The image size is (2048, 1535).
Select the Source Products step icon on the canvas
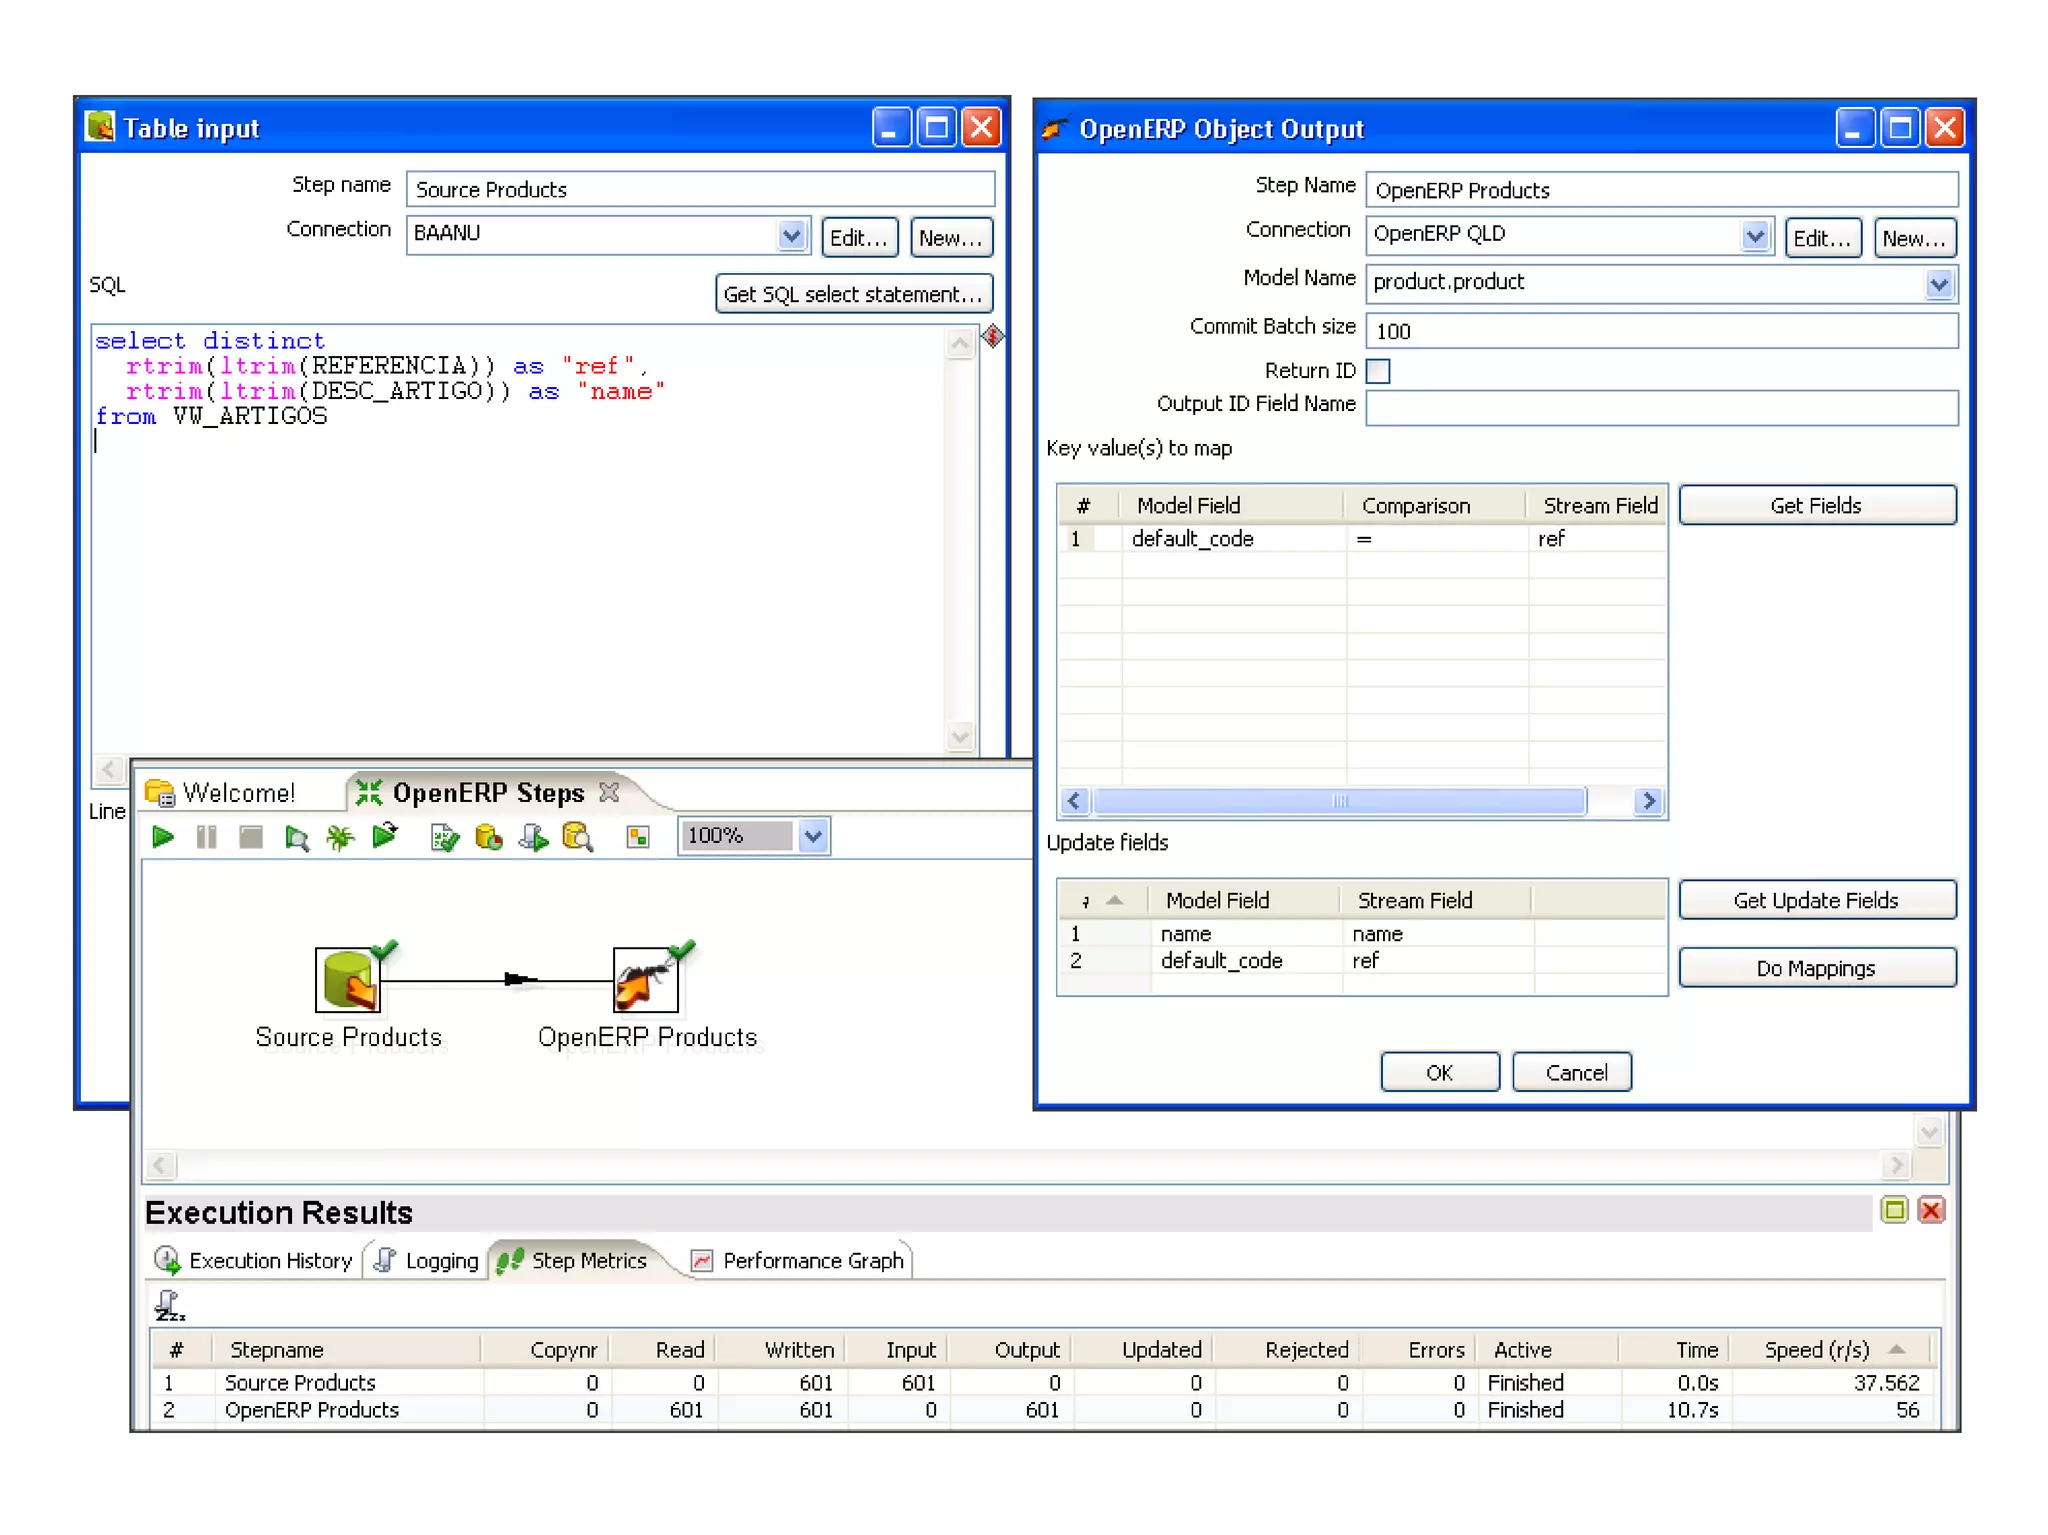[347, 979]
